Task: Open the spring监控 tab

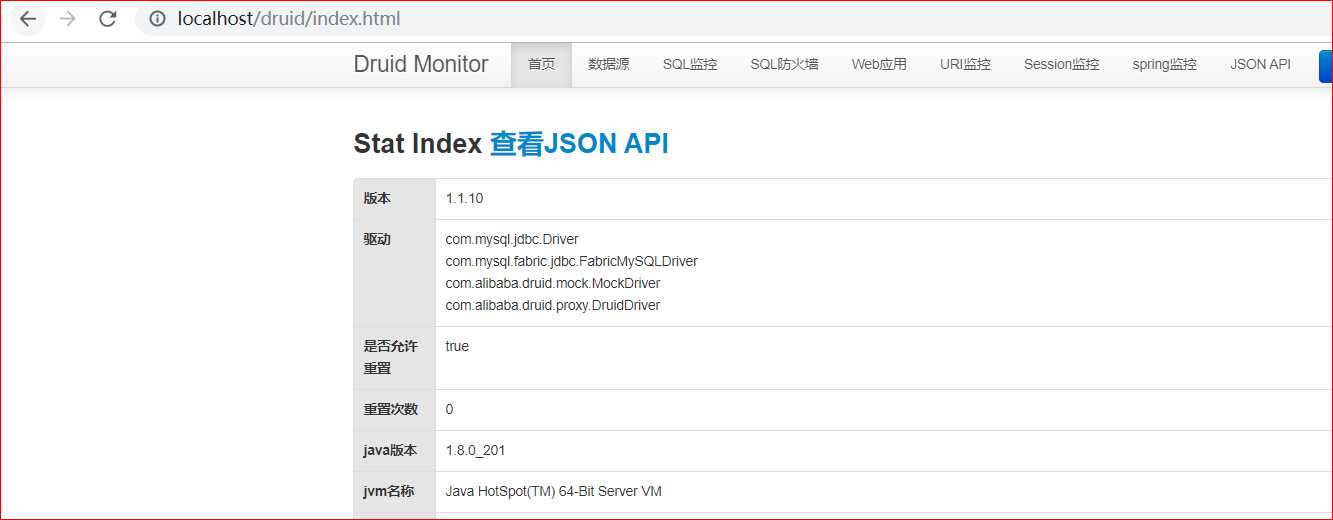Action: point(1164,64)
